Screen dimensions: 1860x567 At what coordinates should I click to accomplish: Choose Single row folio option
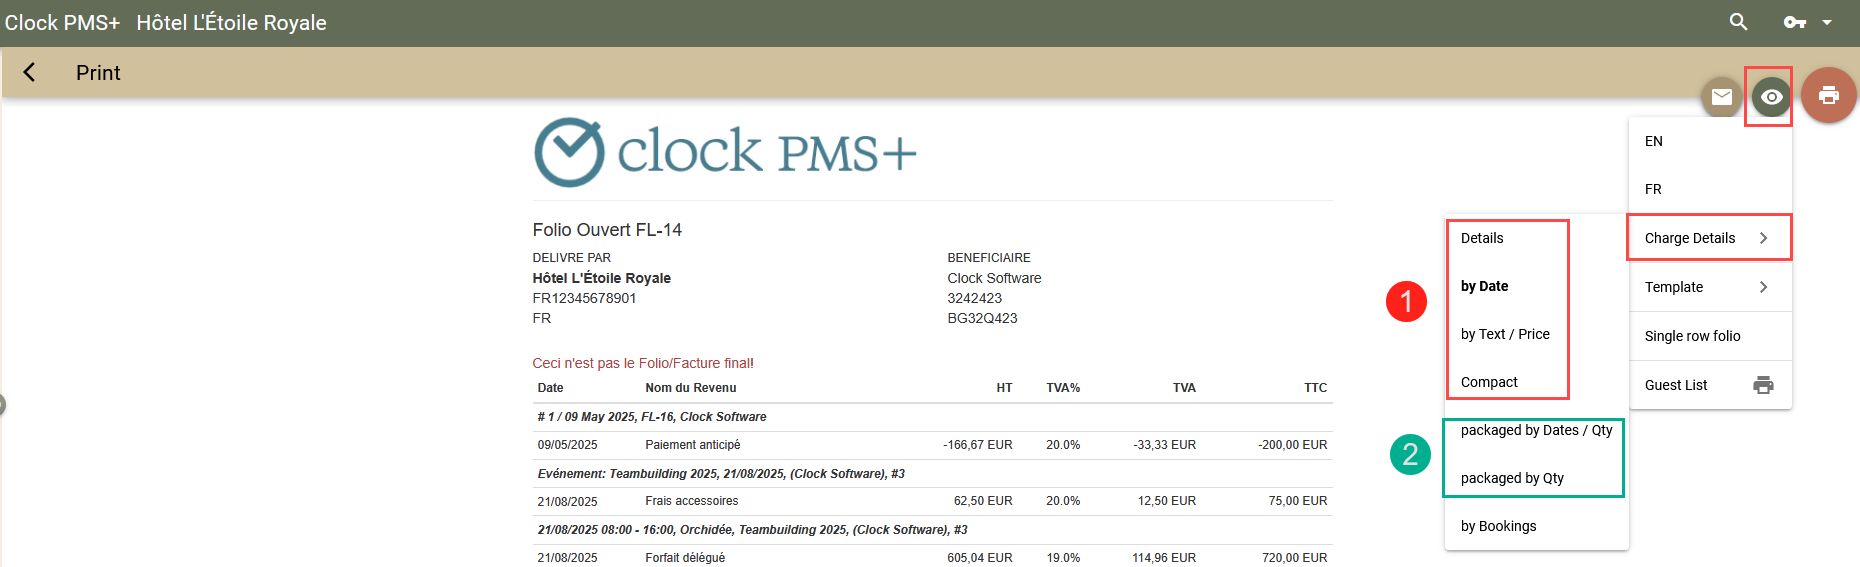point(1710,336)
